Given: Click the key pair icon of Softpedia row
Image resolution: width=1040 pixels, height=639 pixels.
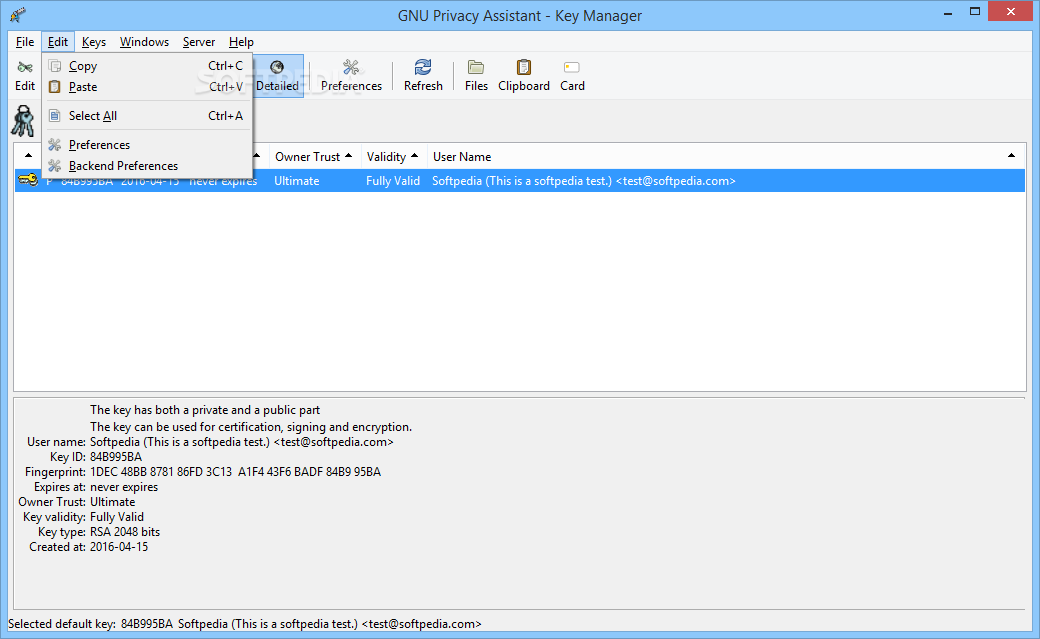Looking at the screenshot, I should [x=28, y=180].
